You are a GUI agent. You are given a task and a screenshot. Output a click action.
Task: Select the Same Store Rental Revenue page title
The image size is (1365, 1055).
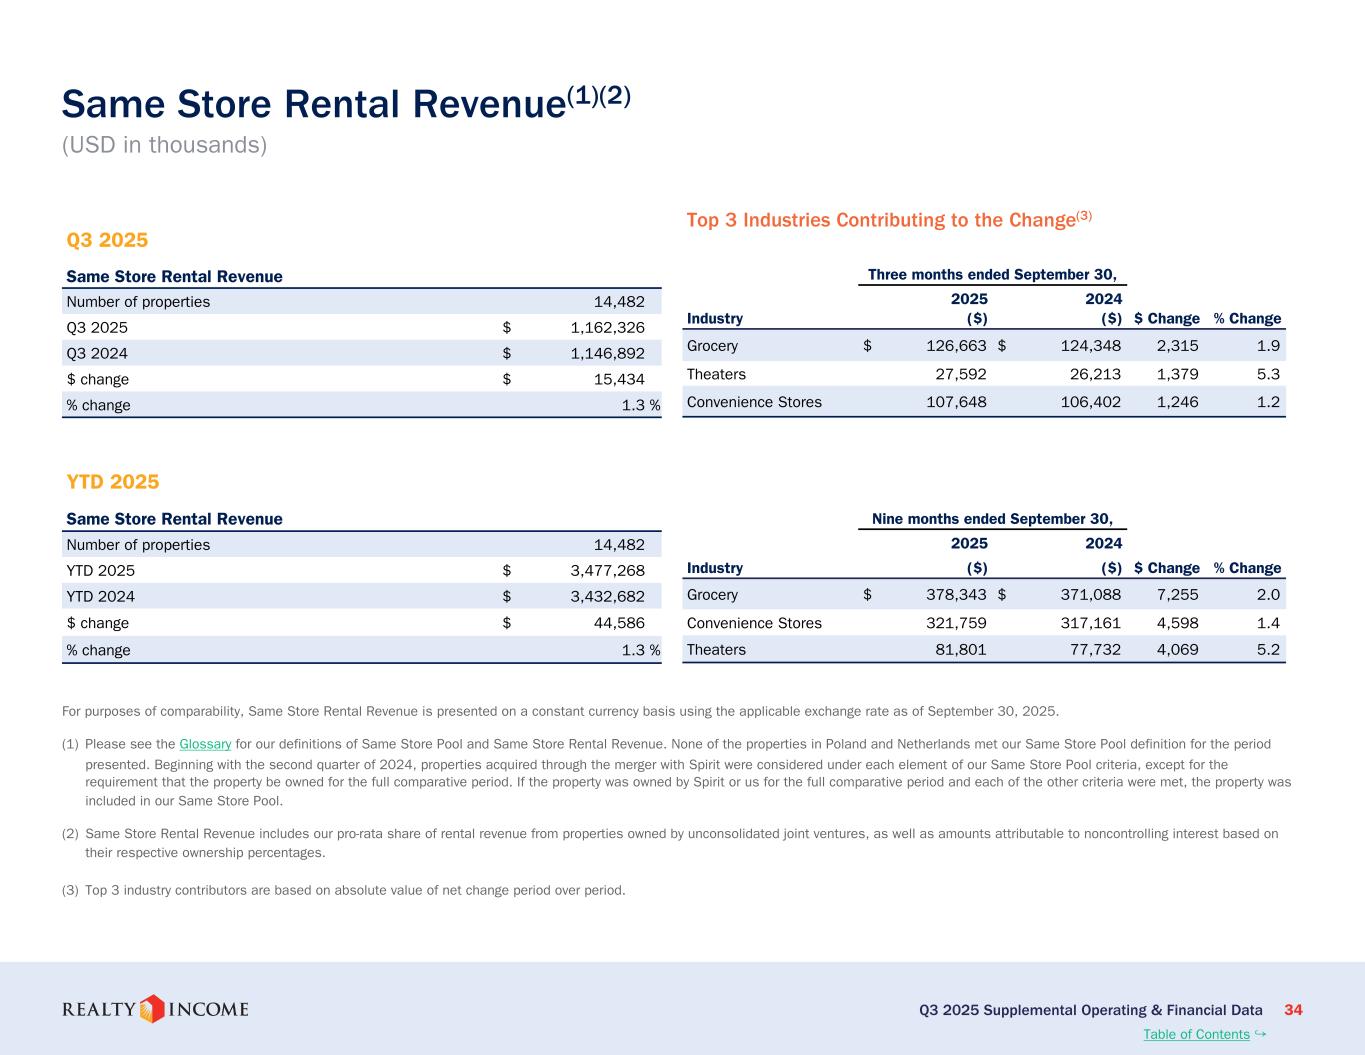click(x=346, y=104)
